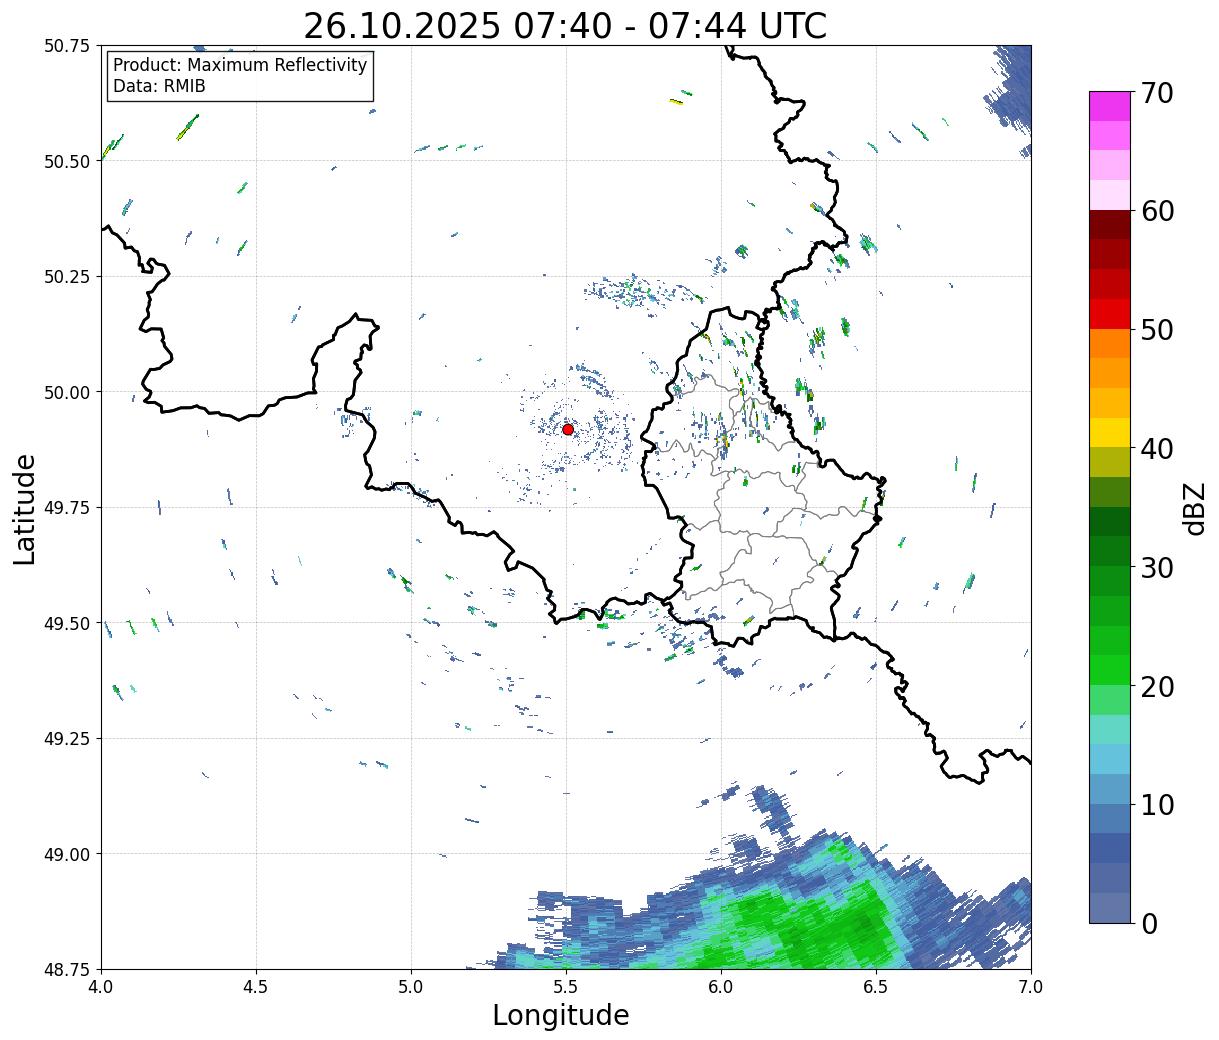Image resolution: width=1219 pixels, height=1040 pixels.
Task: Click the latitude tick label 50.50
Action: 68,161
